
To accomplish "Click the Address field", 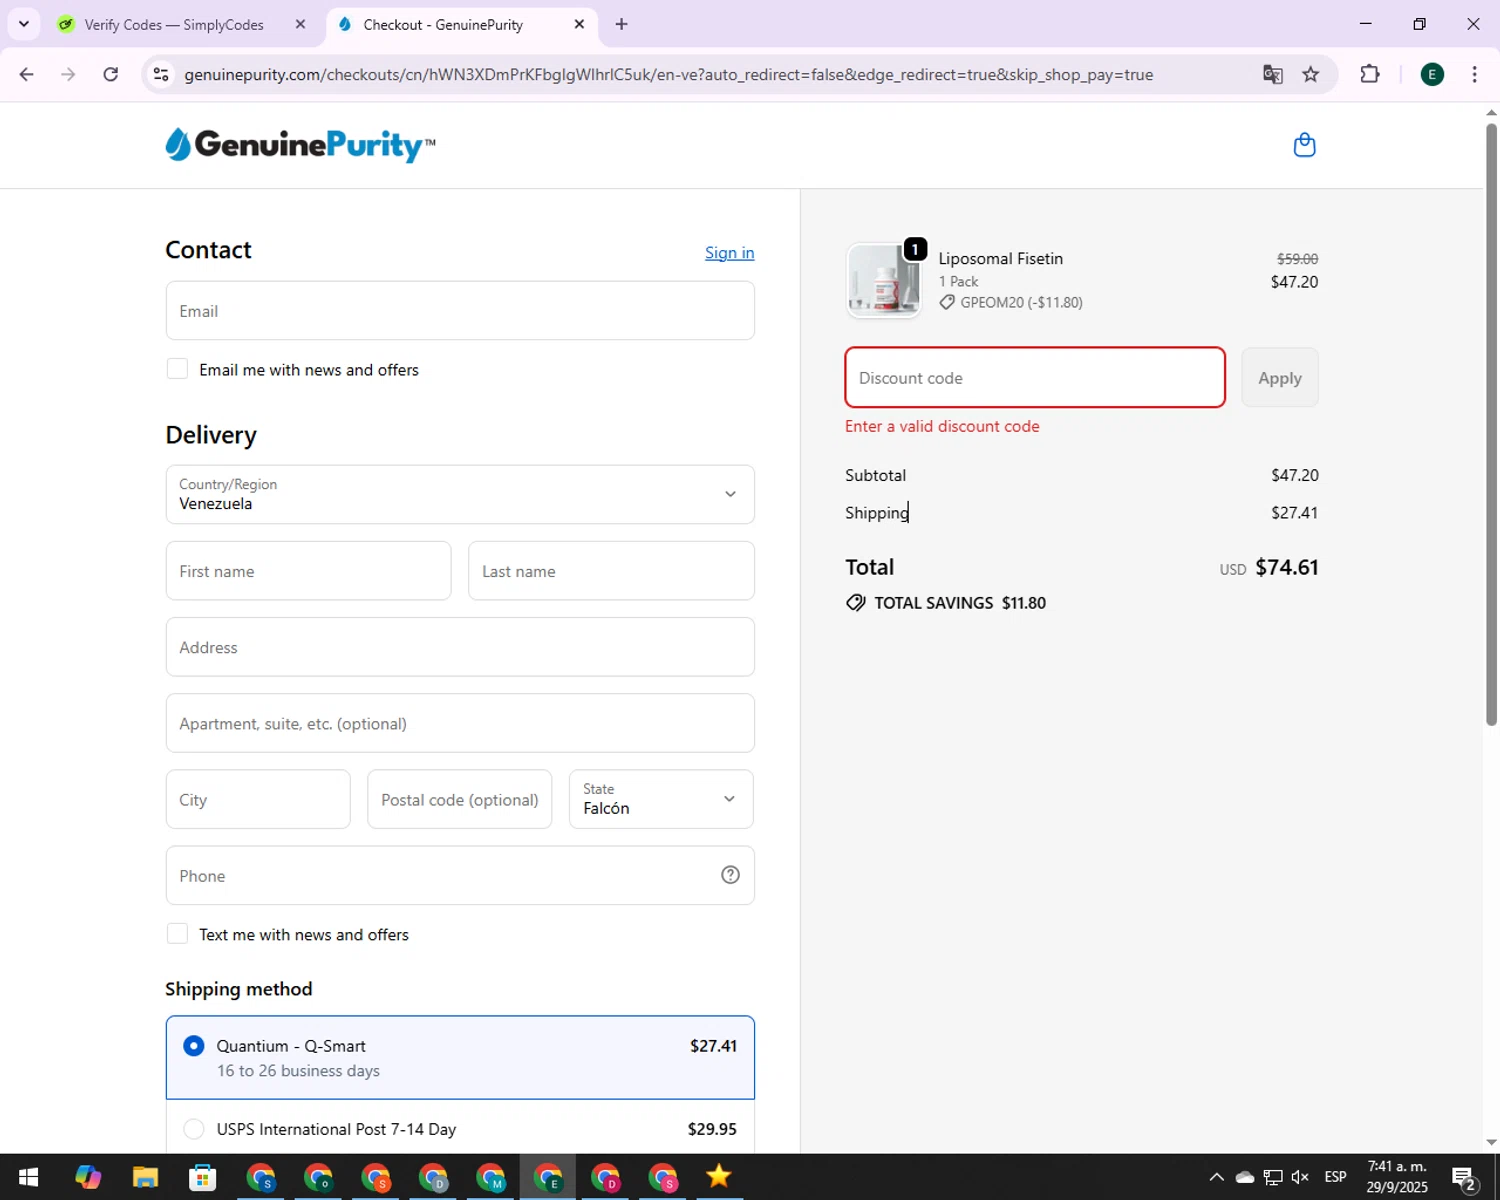I will point(460,647).
